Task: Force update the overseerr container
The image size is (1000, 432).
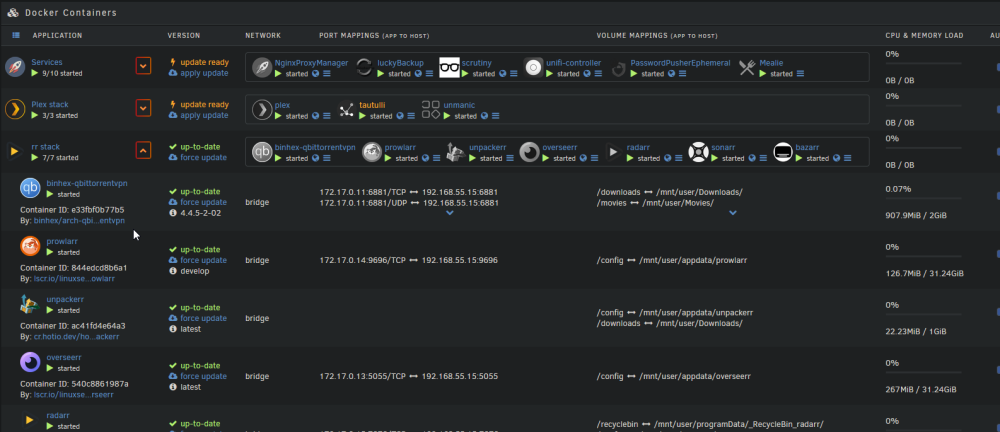Action: [x=198, y=376]
